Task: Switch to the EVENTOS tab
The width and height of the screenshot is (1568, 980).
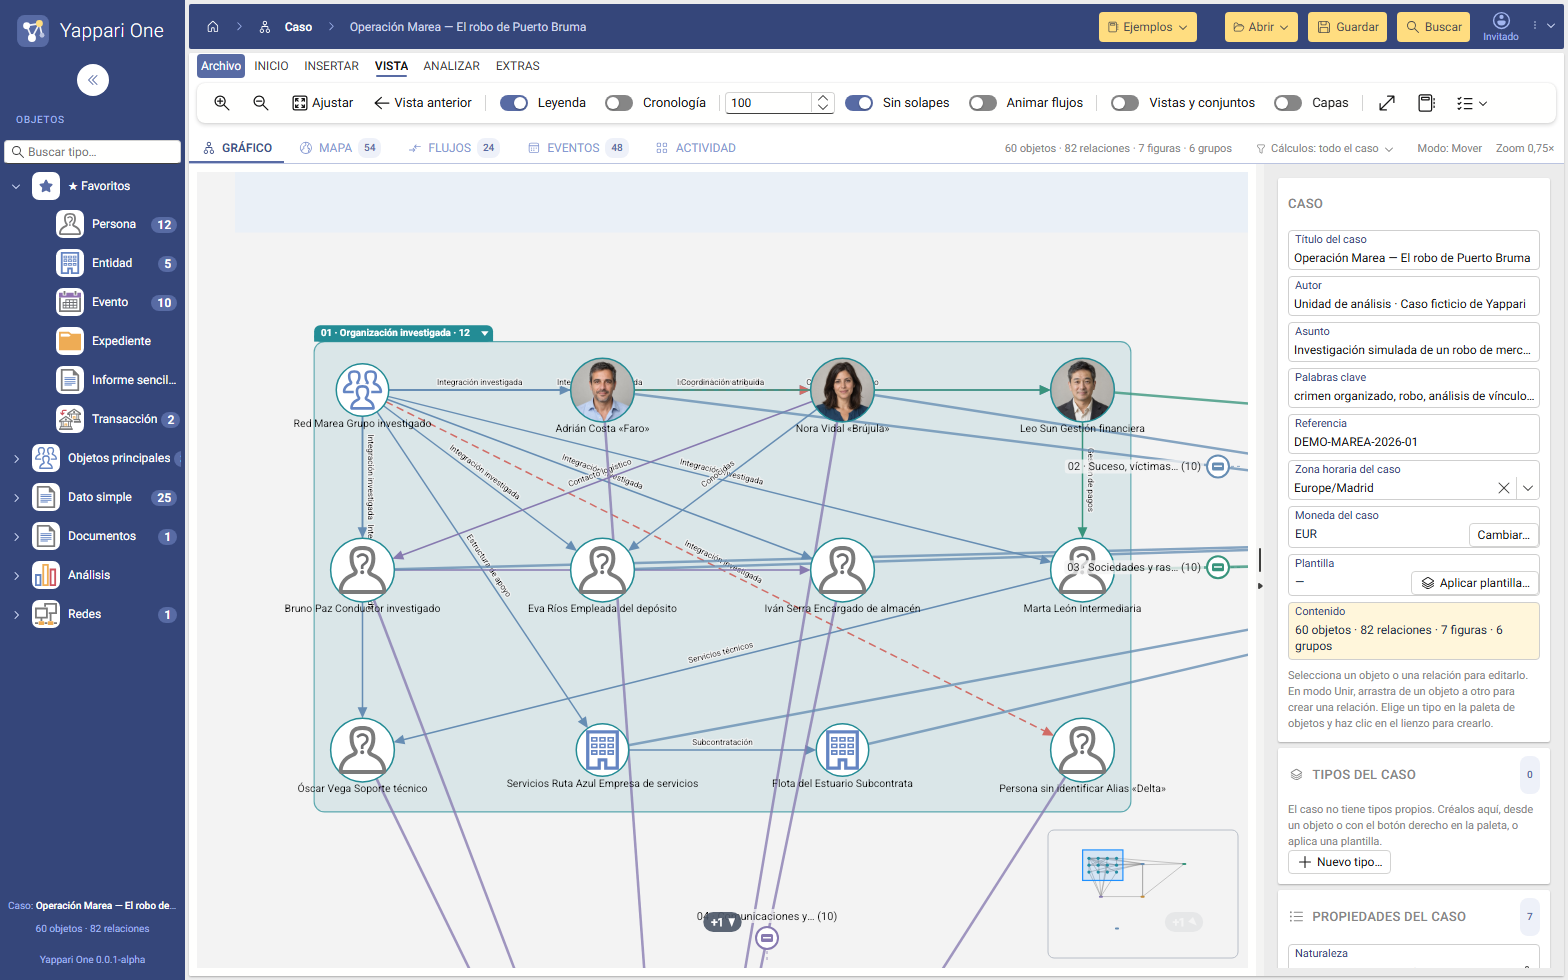Action: pyautogui.click(x=577, y=148)
